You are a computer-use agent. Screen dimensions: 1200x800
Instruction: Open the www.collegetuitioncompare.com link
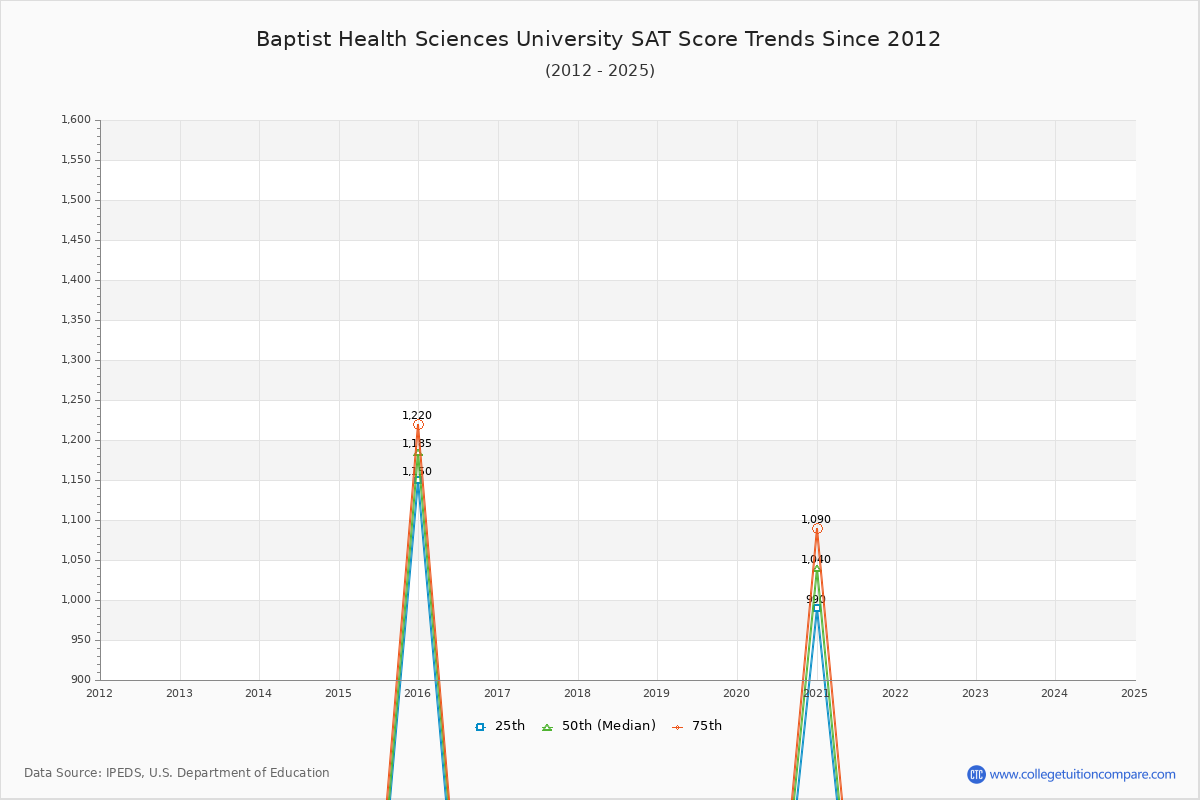(1083, 774)
